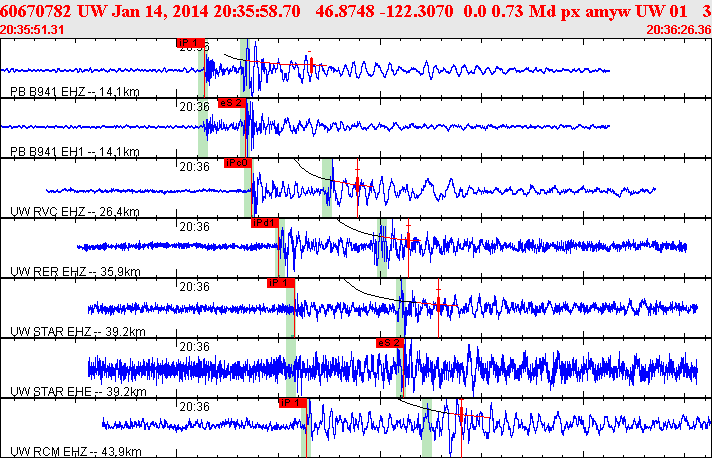Click the PB B941 EHZ -- 14.1km label

pos(74,92)
